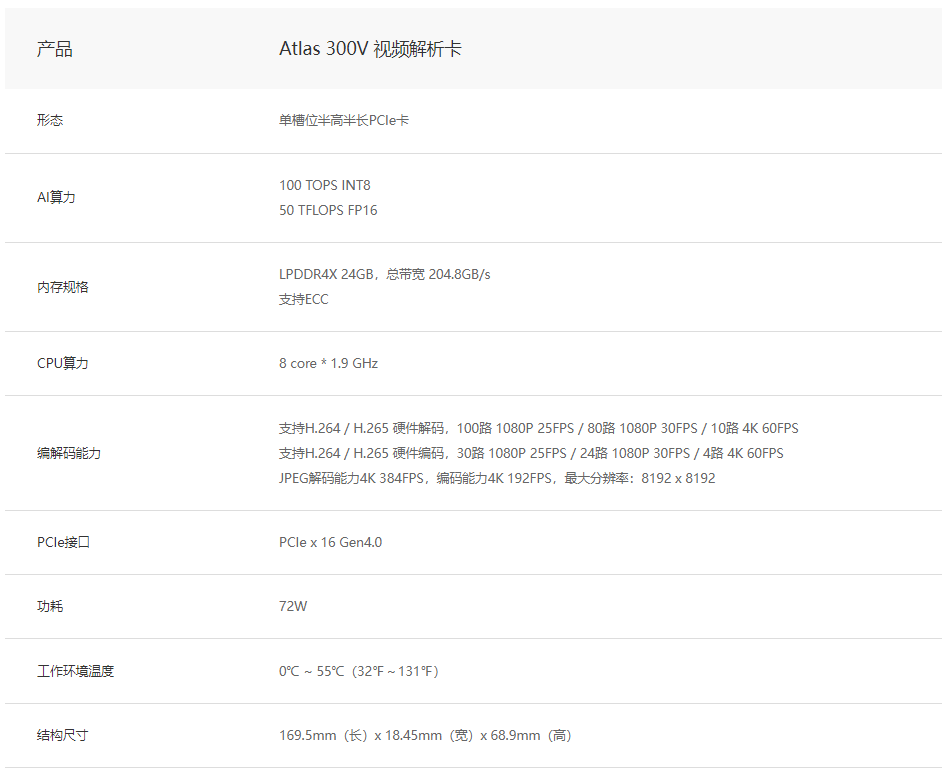Screen dimensions: 942x779
Task: Select the hardware encoding '硬件编码' specification line
Action: pos(531,453)
